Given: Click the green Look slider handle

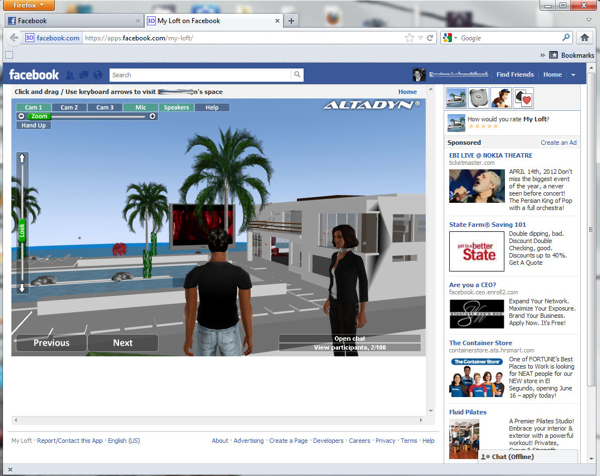Looking at the screenshot, I should 22,231.
